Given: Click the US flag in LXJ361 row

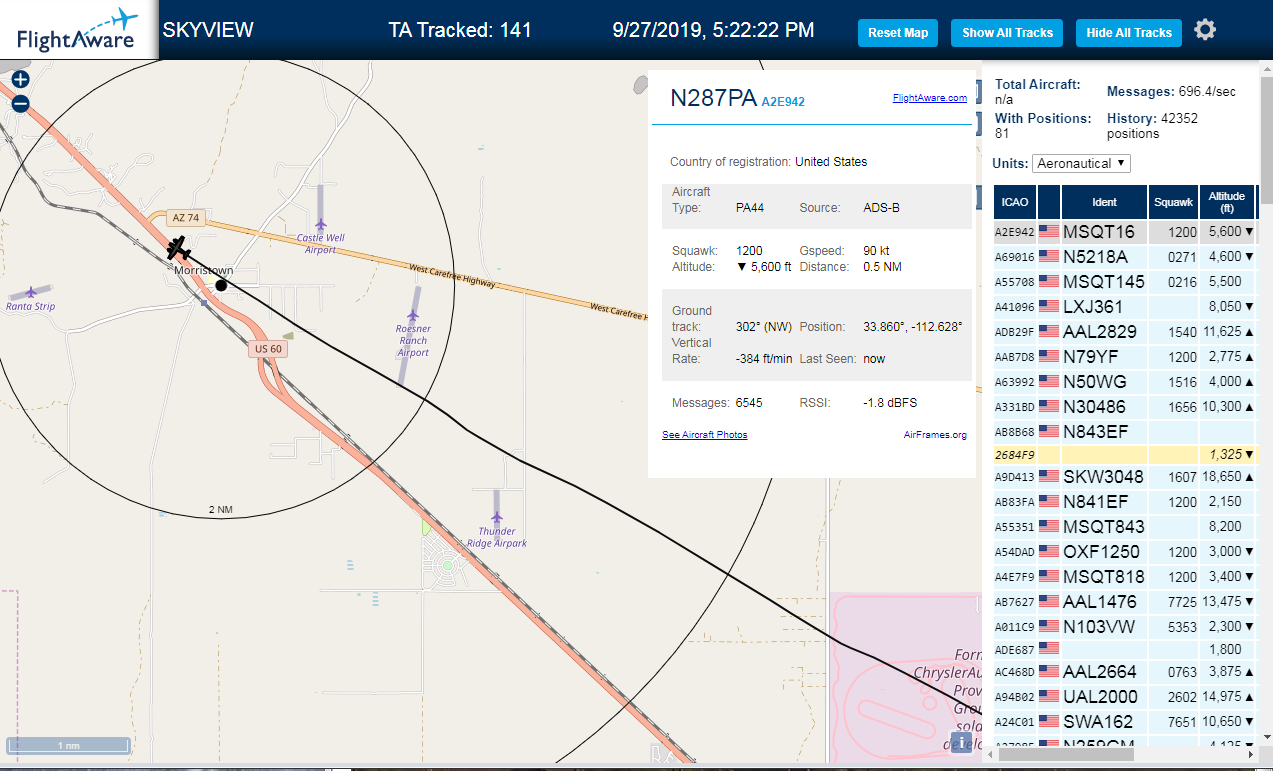Looking at the screenshot, I should tap(1049, 307).
